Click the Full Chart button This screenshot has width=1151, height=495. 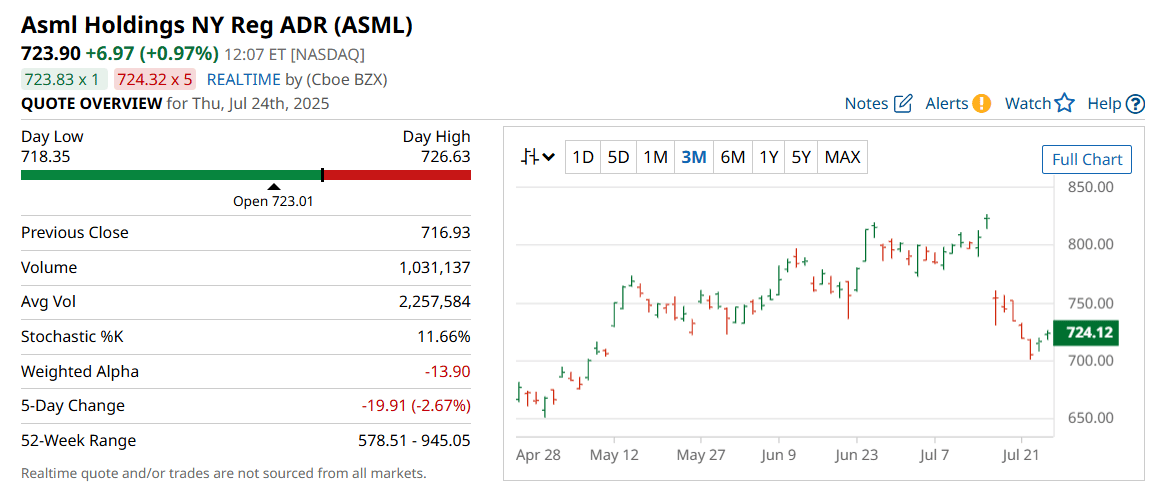pyautogui.click(x=1087, y=159)
